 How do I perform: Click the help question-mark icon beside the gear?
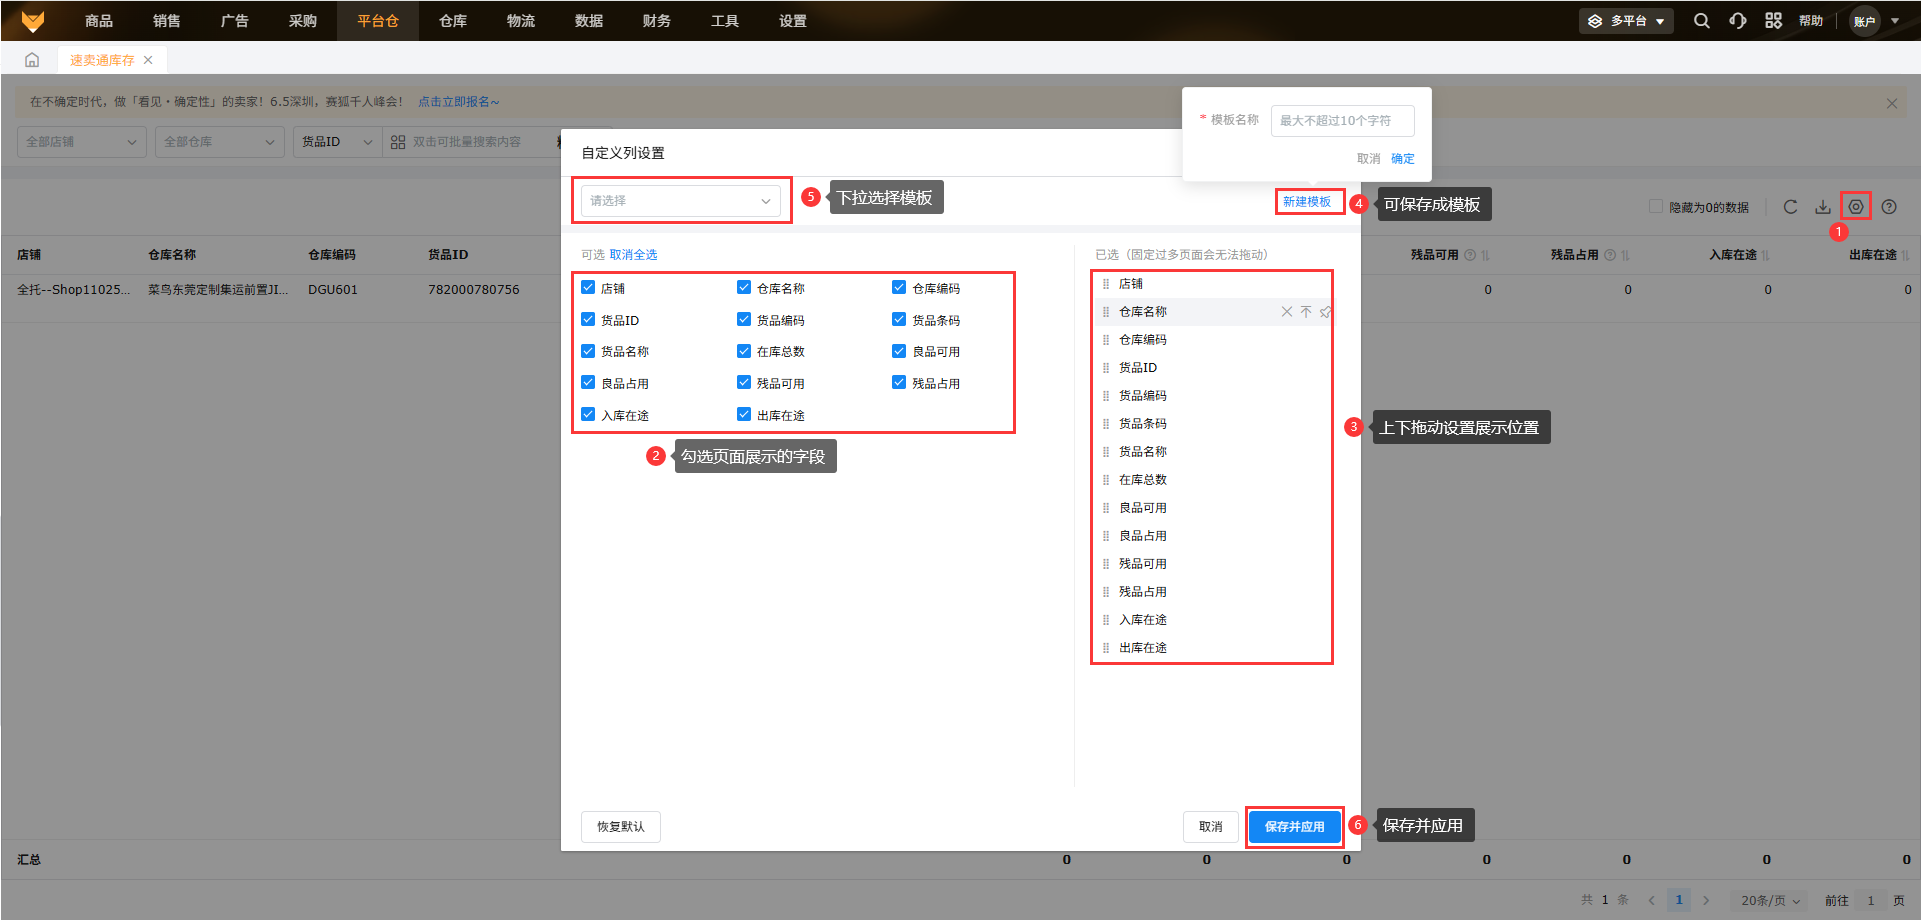pos(1889,207)
